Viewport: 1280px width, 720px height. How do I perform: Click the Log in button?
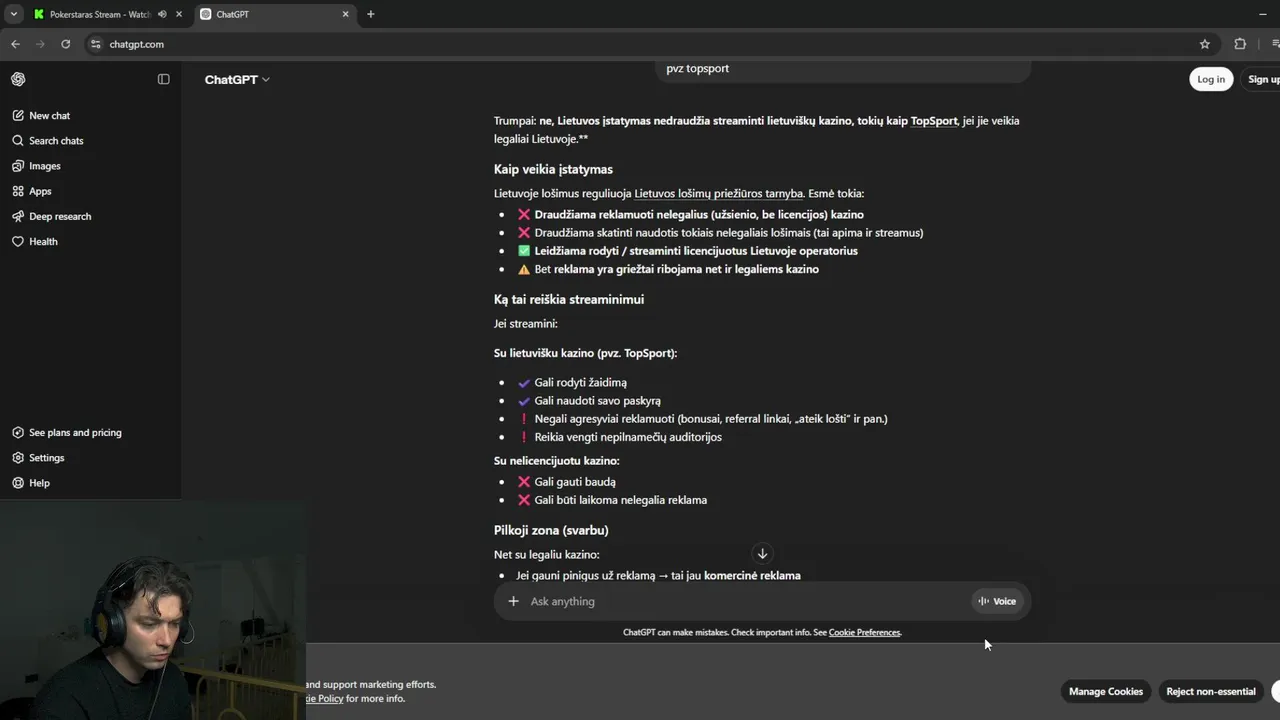coord(1211,79)
